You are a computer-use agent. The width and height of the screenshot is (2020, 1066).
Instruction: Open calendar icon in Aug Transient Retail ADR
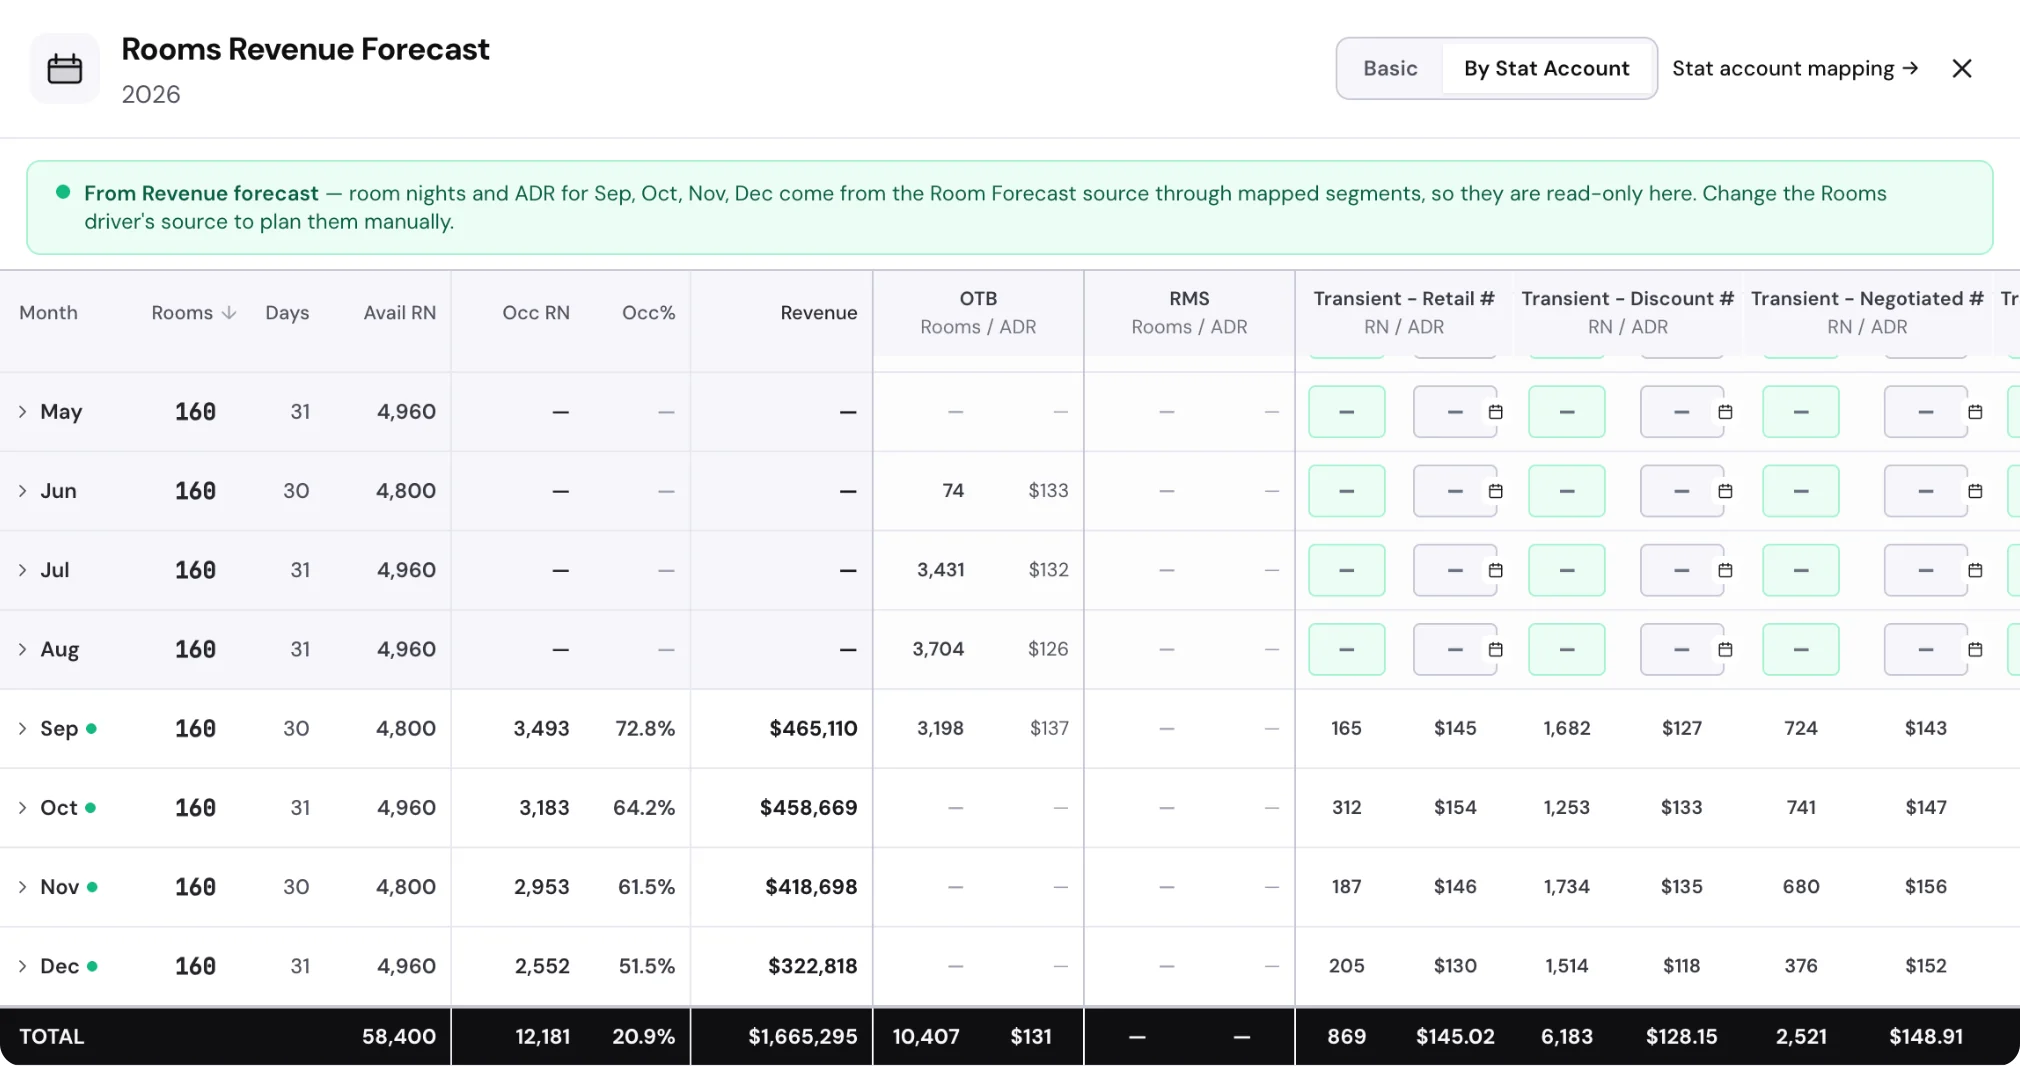pos(1495,649)
